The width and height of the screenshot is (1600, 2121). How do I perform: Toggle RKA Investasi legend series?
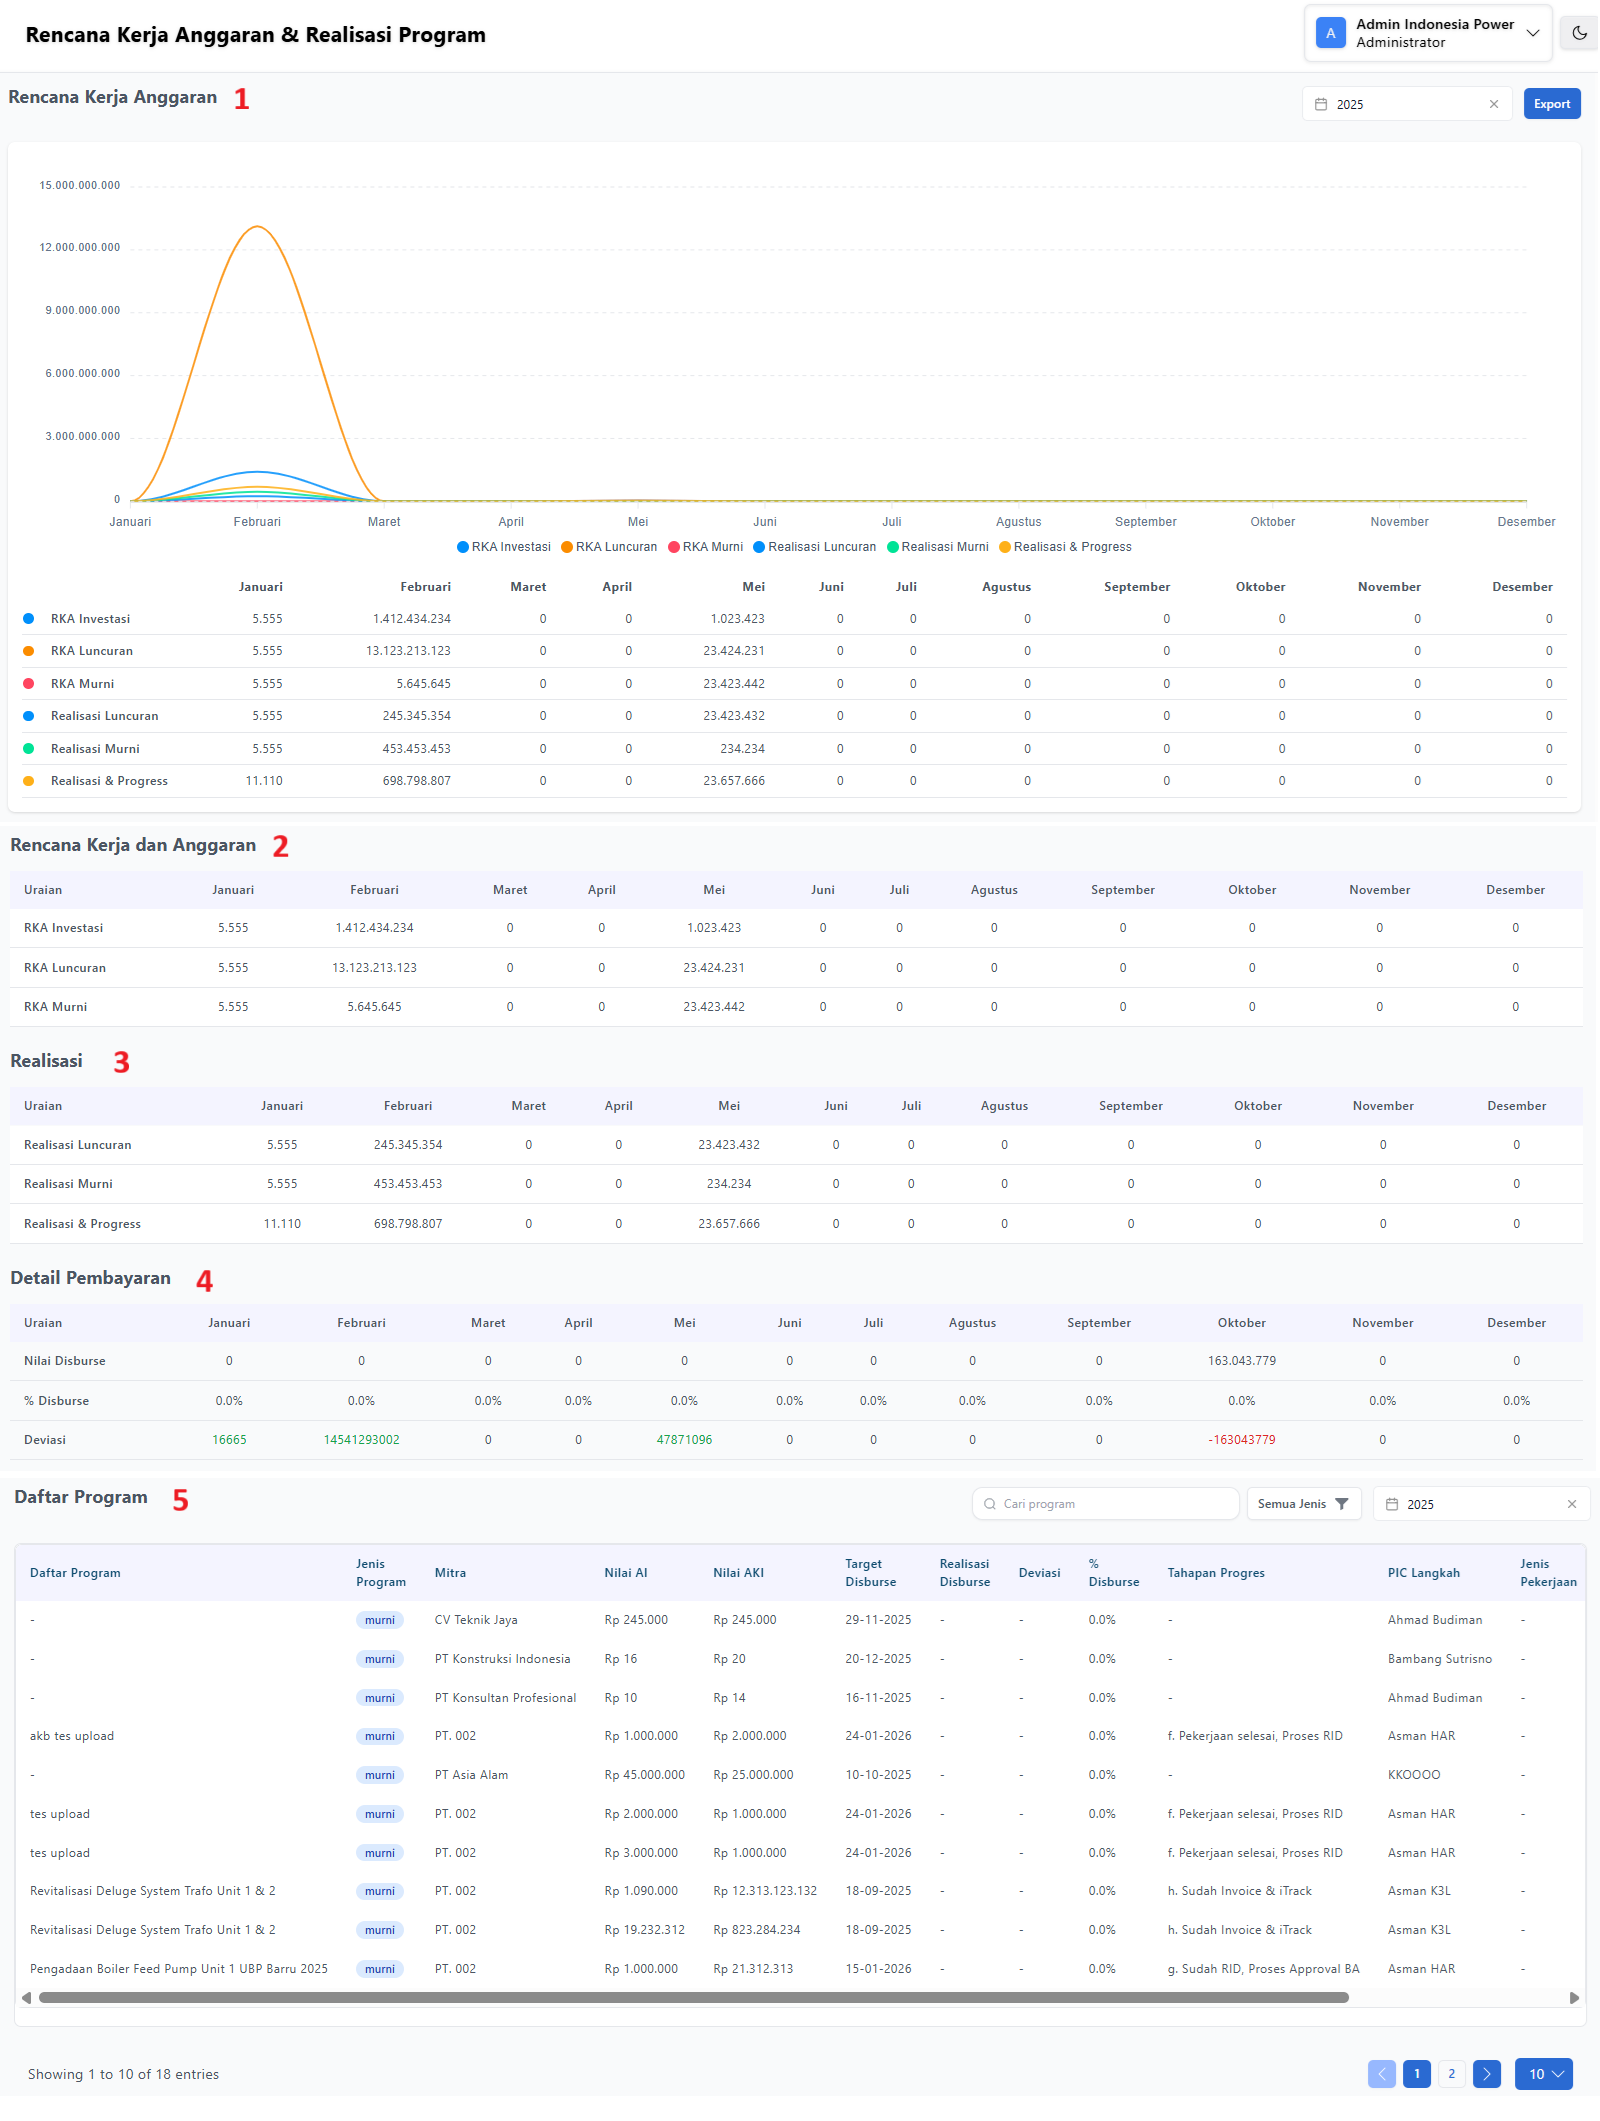click(504, 547)
